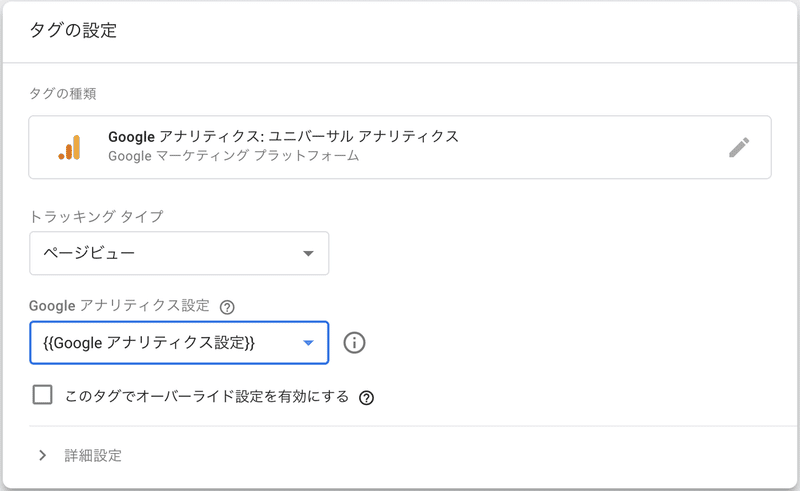
Task: Expand the 詳細設定 section chevron
Action: coord(43,455)
